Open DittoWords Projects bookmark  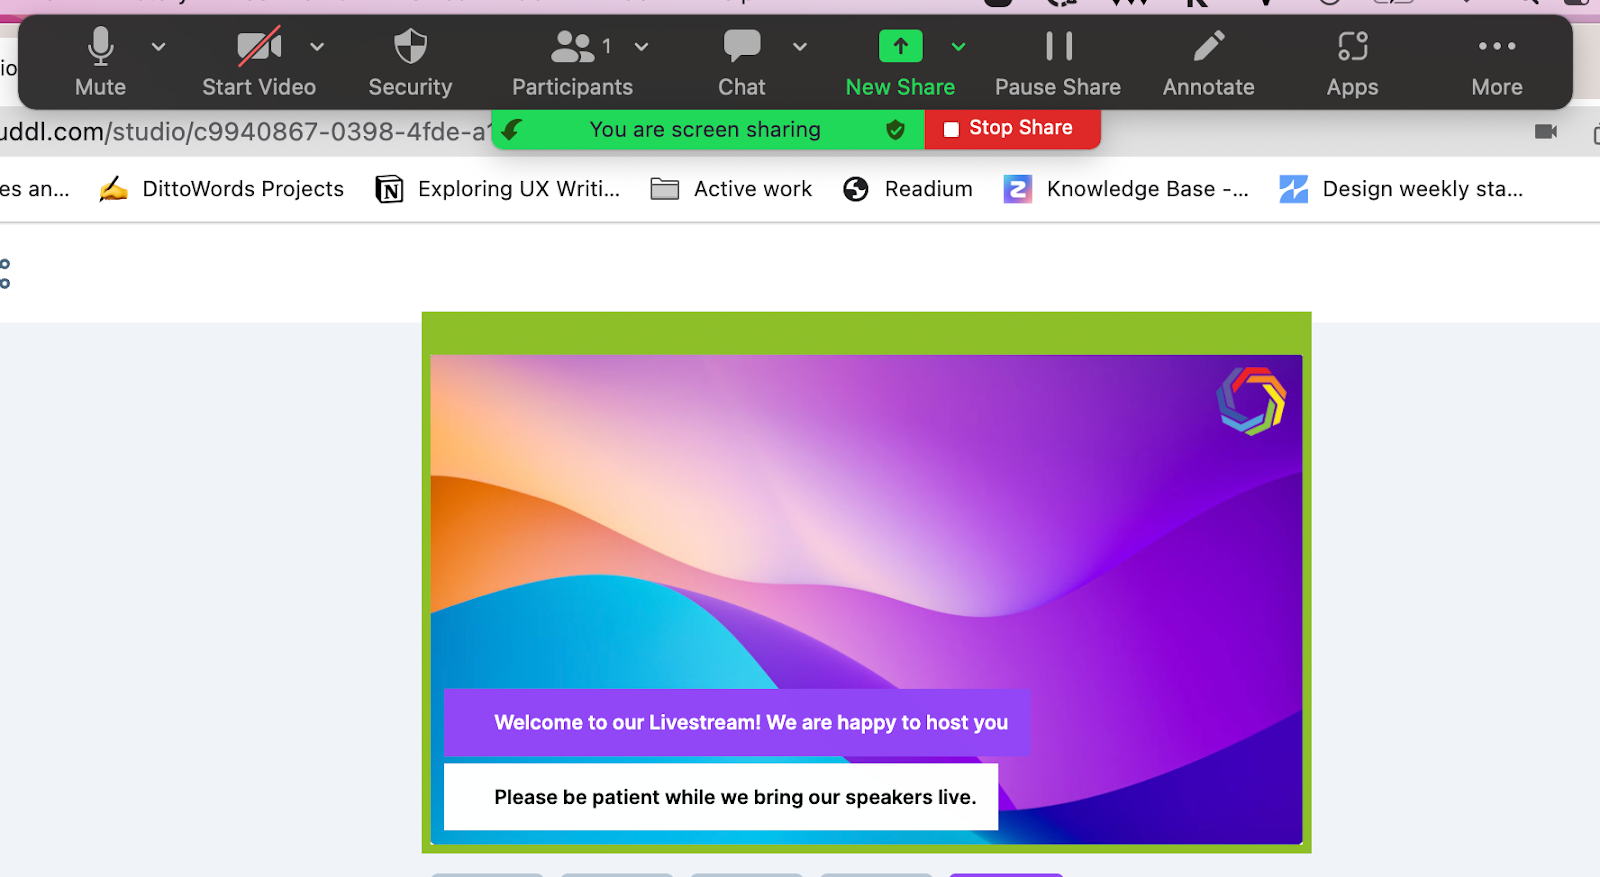click(222, 189)
